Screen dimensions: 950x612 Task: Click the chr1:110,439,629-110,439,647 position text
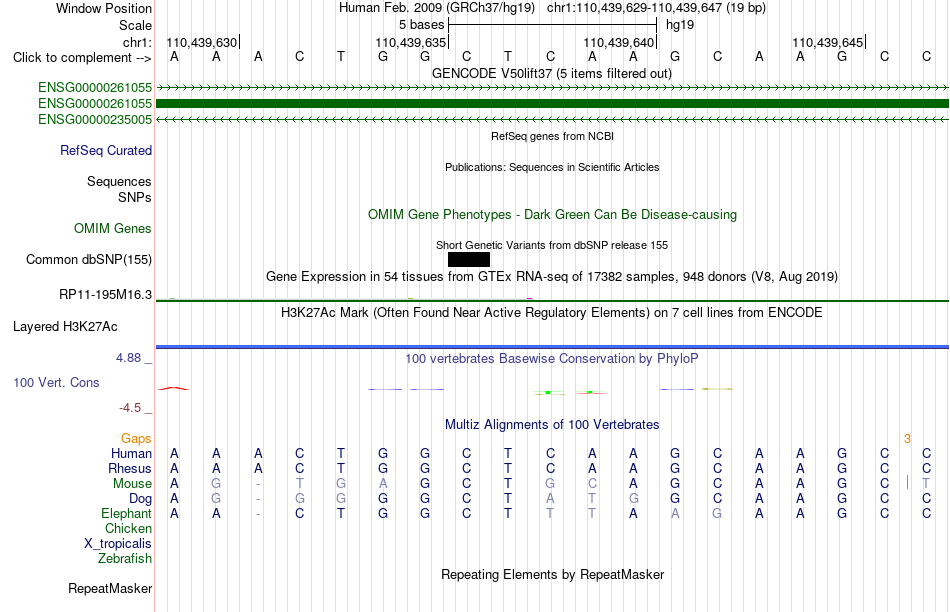click(656, 8)
